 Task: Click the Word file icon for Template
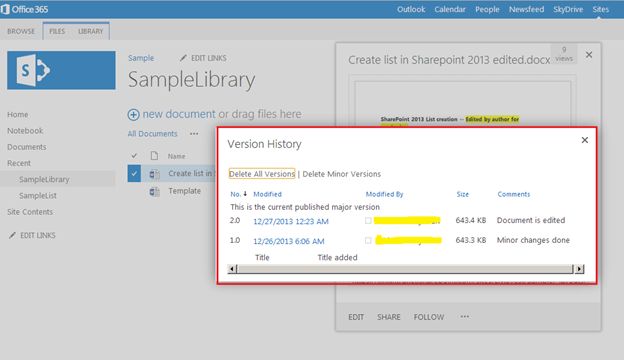pos(154,191)
